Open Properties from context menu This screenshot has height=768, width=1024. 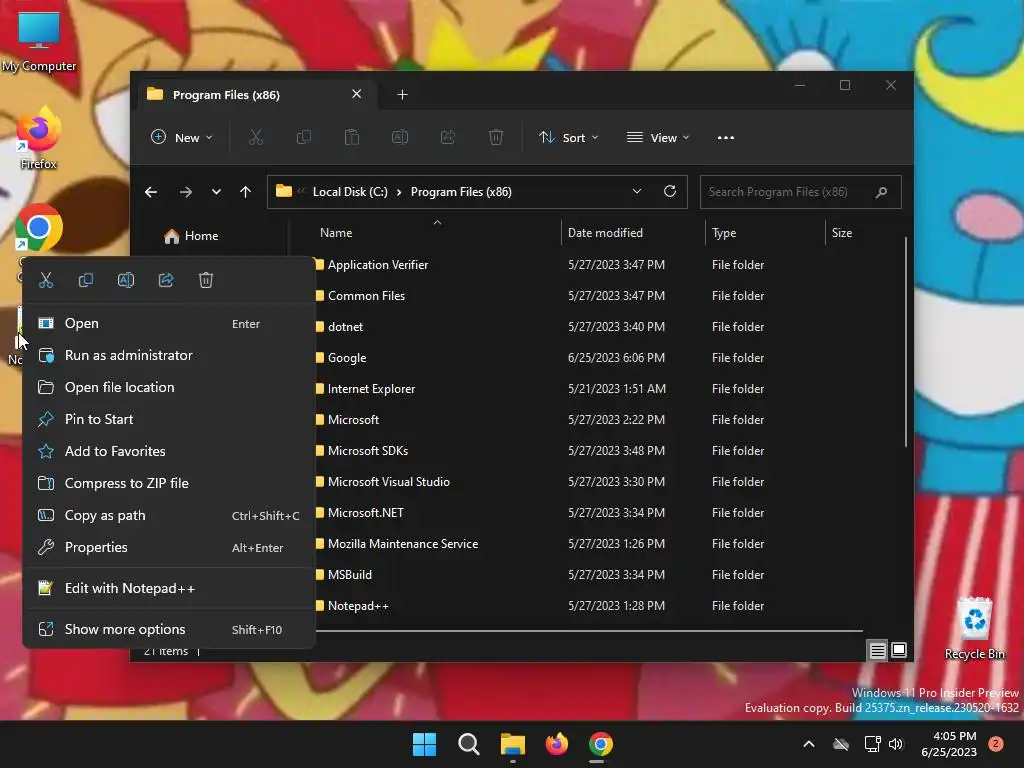pyautogui.click(x=168, y=547)
